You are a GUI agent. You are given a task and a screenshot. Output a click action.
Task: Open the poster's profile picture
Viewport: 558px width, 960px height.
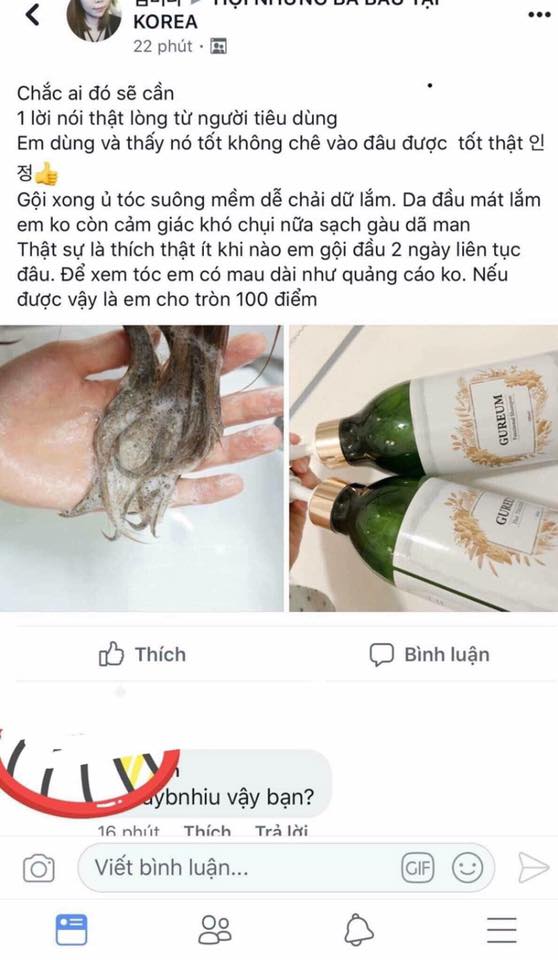click(x=94, y=18)
